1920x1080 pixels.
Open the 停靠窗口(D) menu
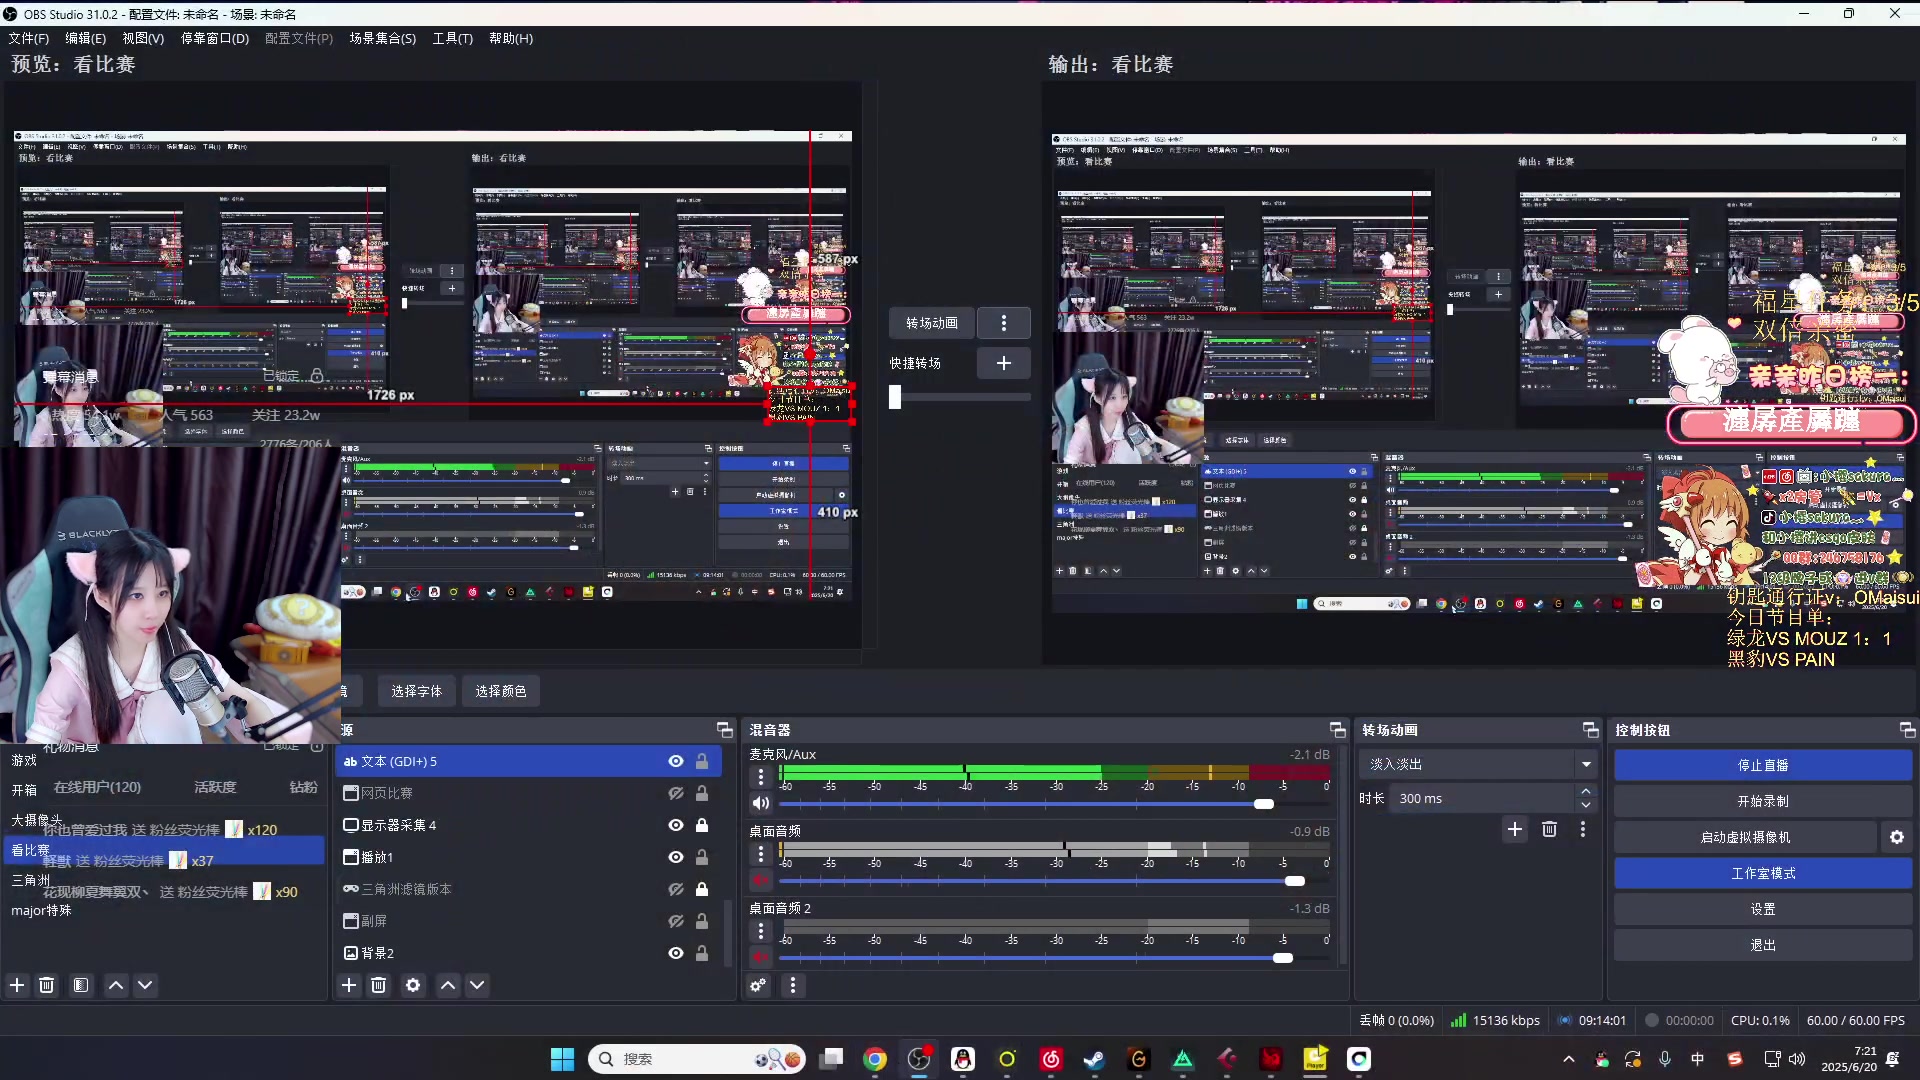tap(214, 38)
